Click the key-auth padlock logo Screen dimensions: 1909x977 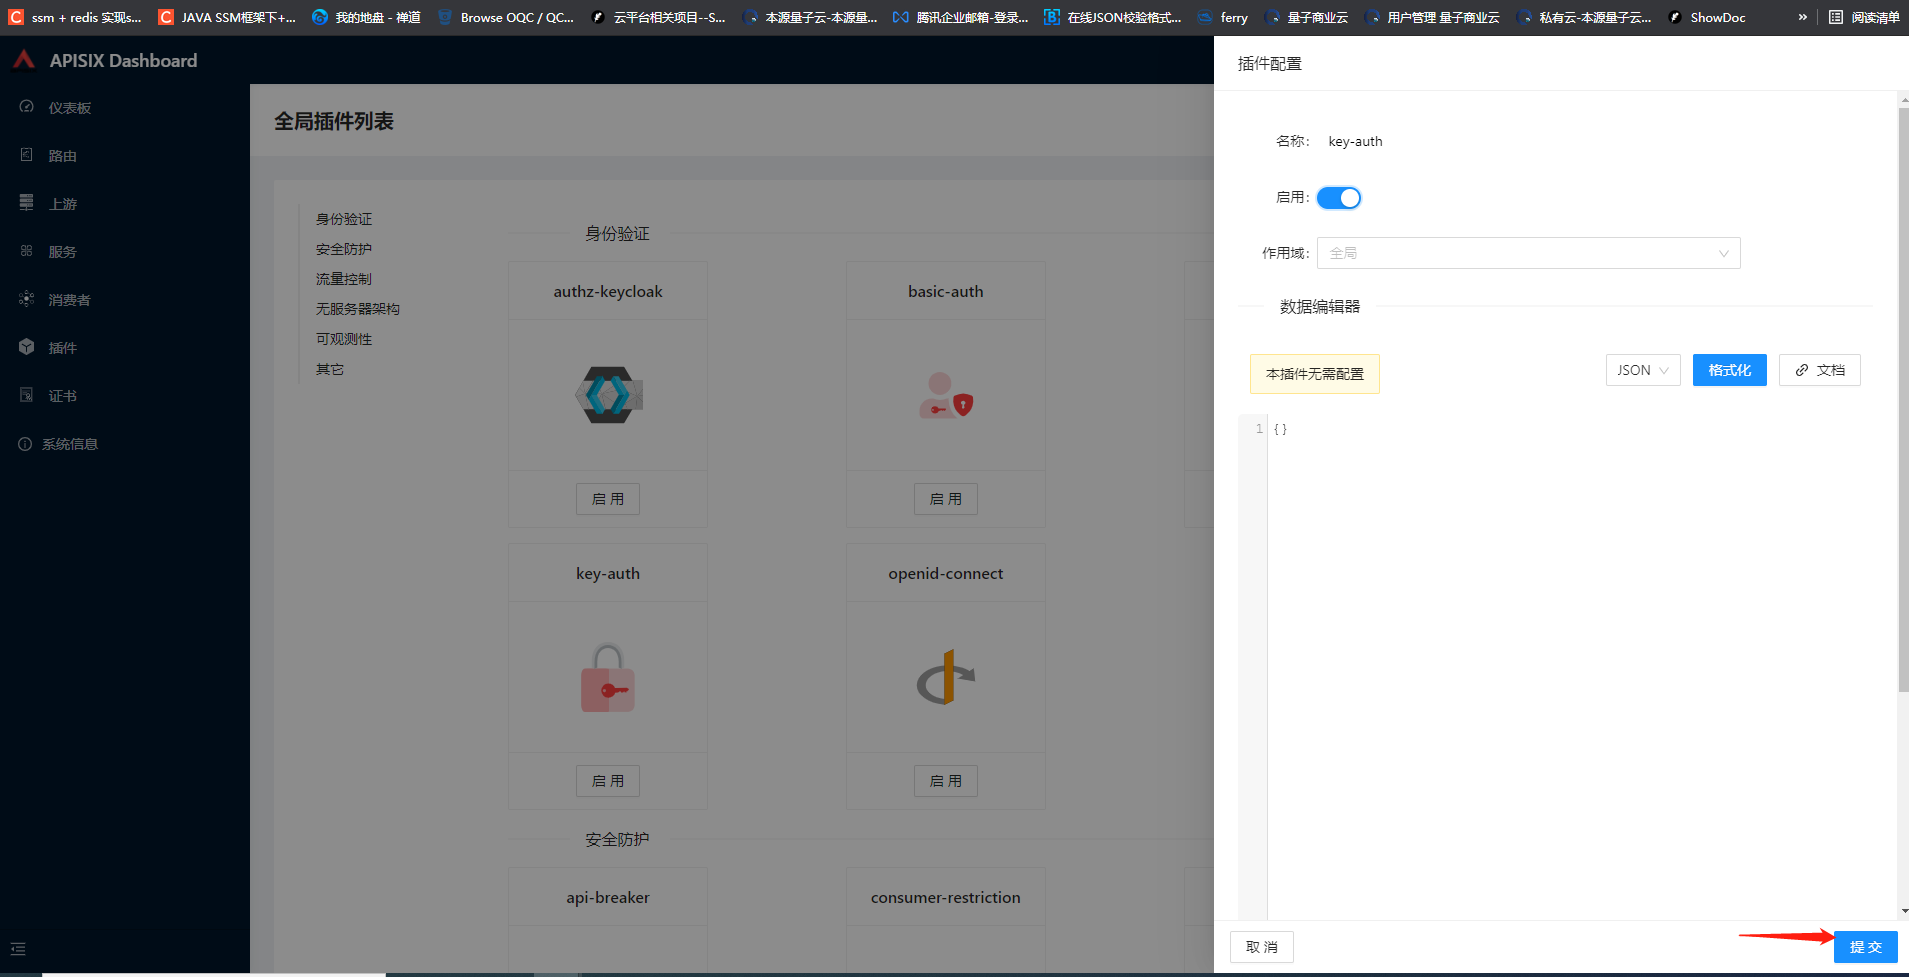click(x=608, y=678)
